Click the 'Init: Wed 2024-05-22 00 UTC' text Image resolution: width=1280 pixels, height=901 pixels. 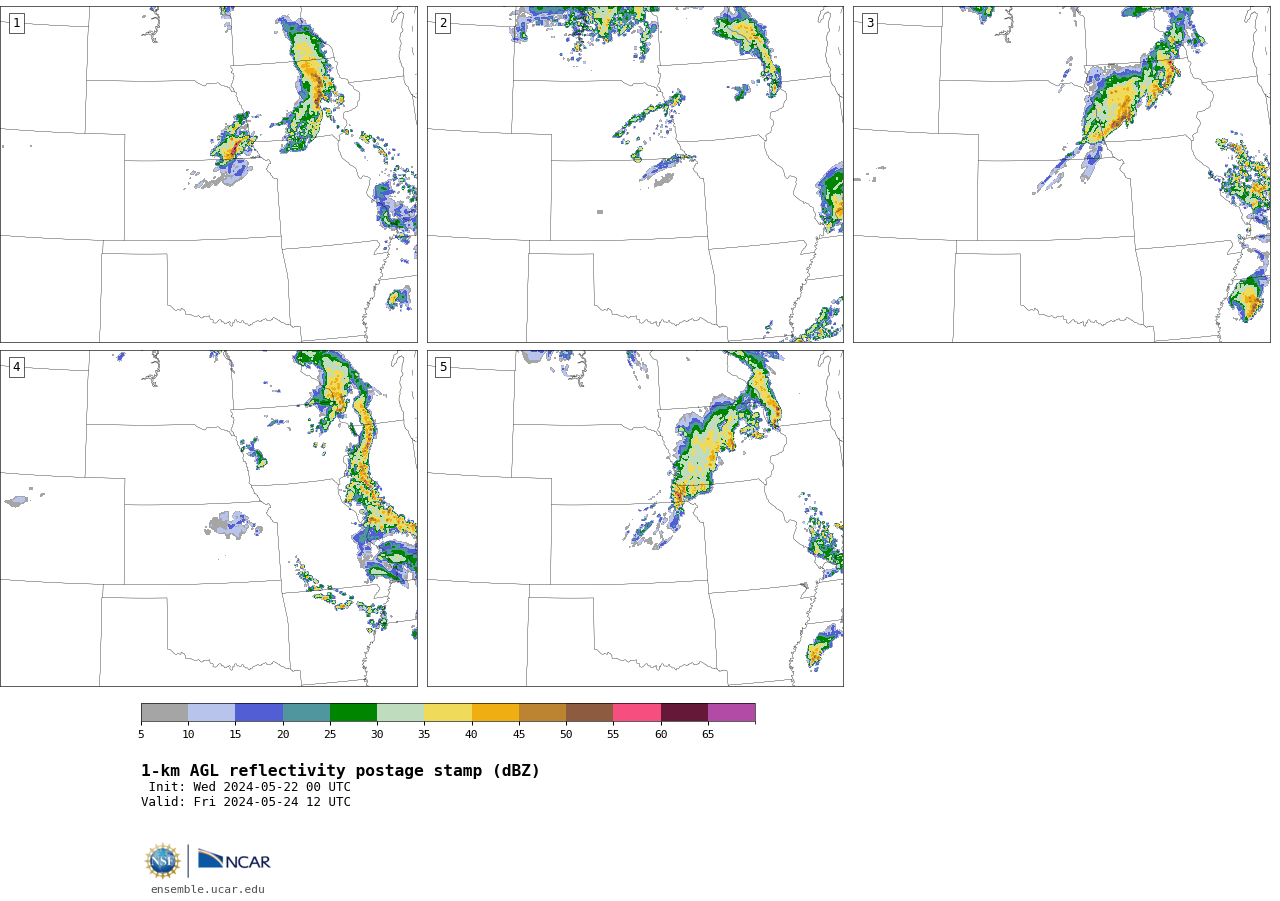point(250,787)
